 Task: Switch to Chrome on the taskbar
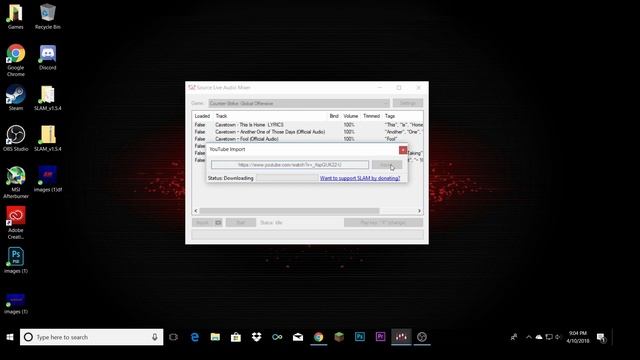318,337
